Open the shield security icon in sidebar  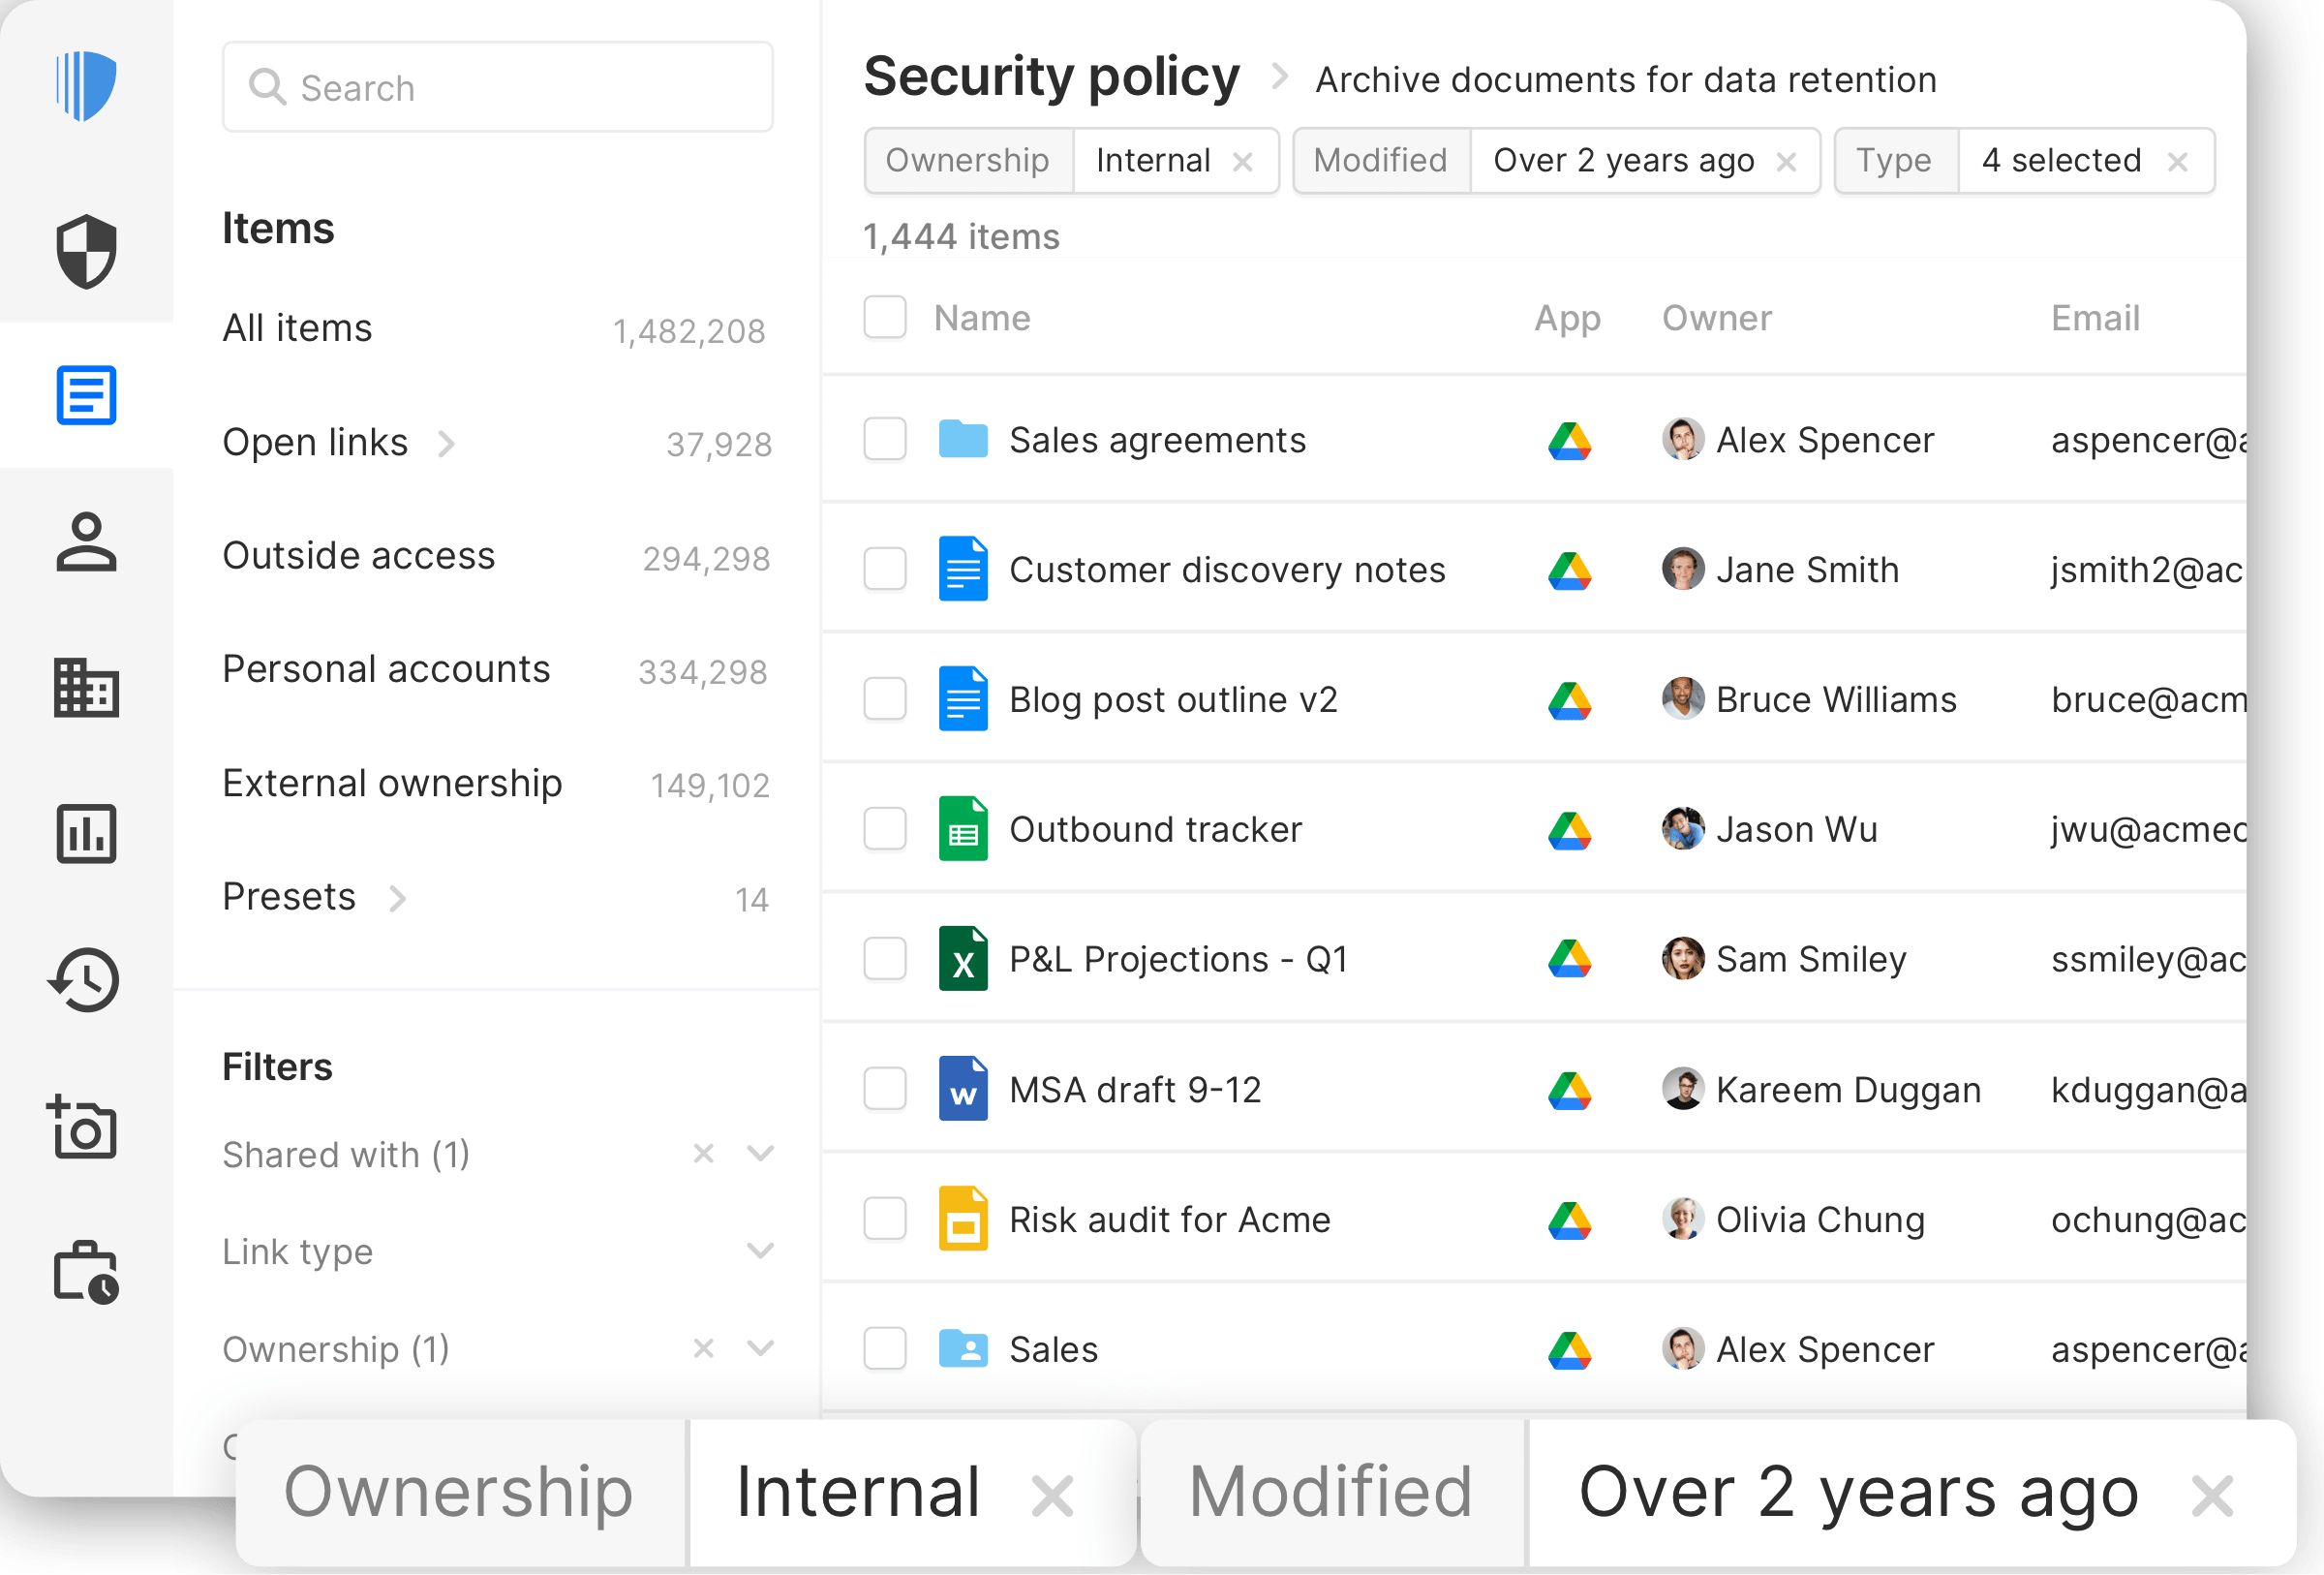click(86, 251)
